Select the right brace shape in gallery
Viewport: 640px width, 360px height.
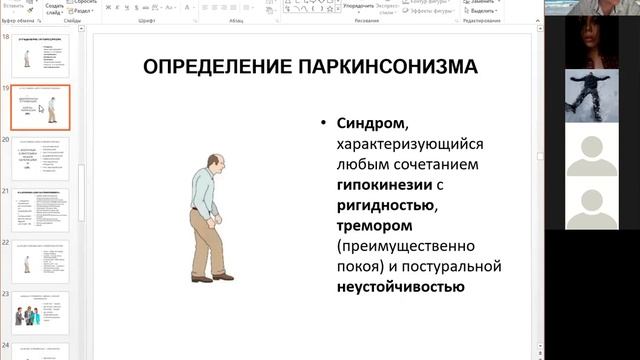(321, 9)
